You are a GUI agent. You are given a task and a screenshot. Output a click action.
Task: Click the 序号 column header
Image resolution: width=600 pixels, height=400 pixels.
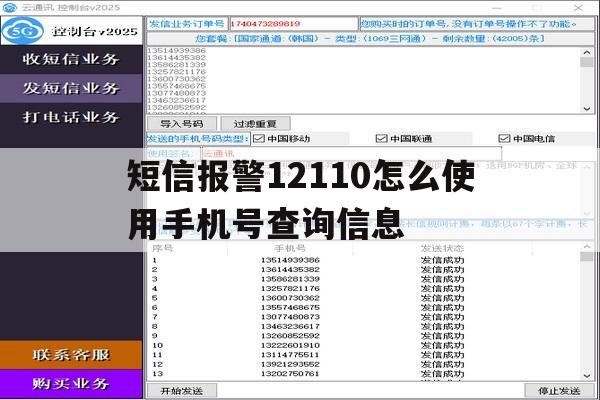click(163, 248)
